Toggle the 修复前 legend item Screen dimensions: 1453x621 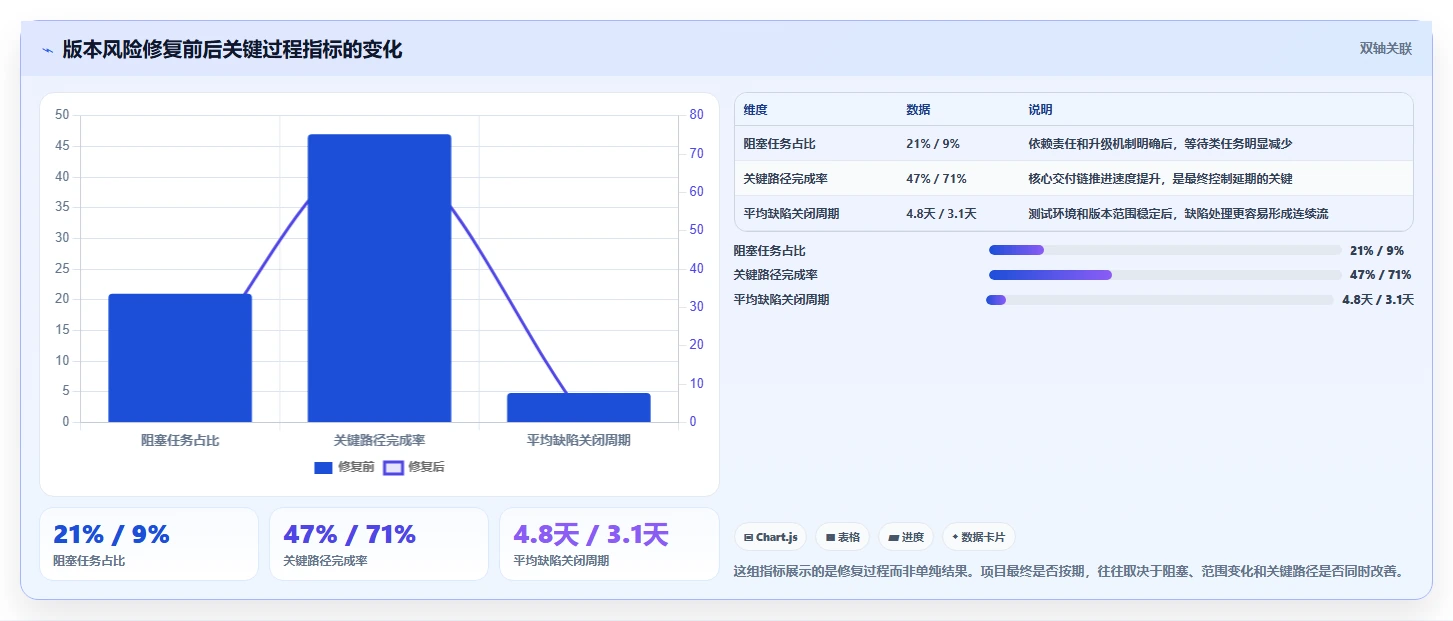coord(344,467)
